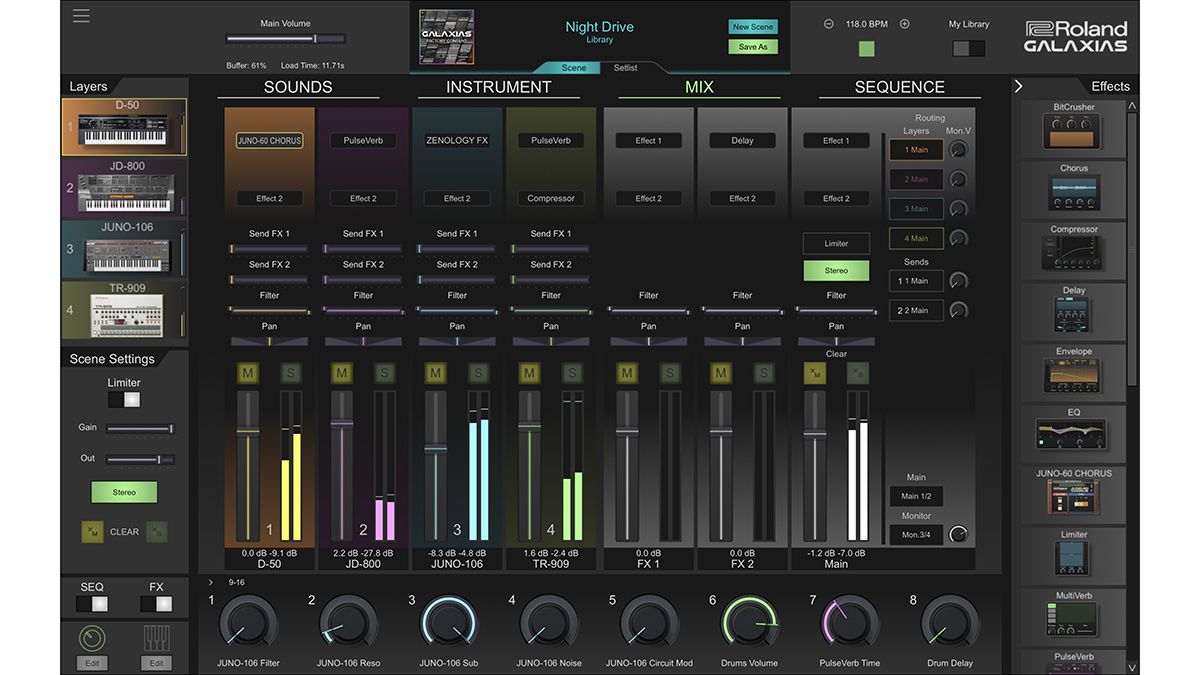
Task: Open the SEQUENCE section
Action: point(900,87)
